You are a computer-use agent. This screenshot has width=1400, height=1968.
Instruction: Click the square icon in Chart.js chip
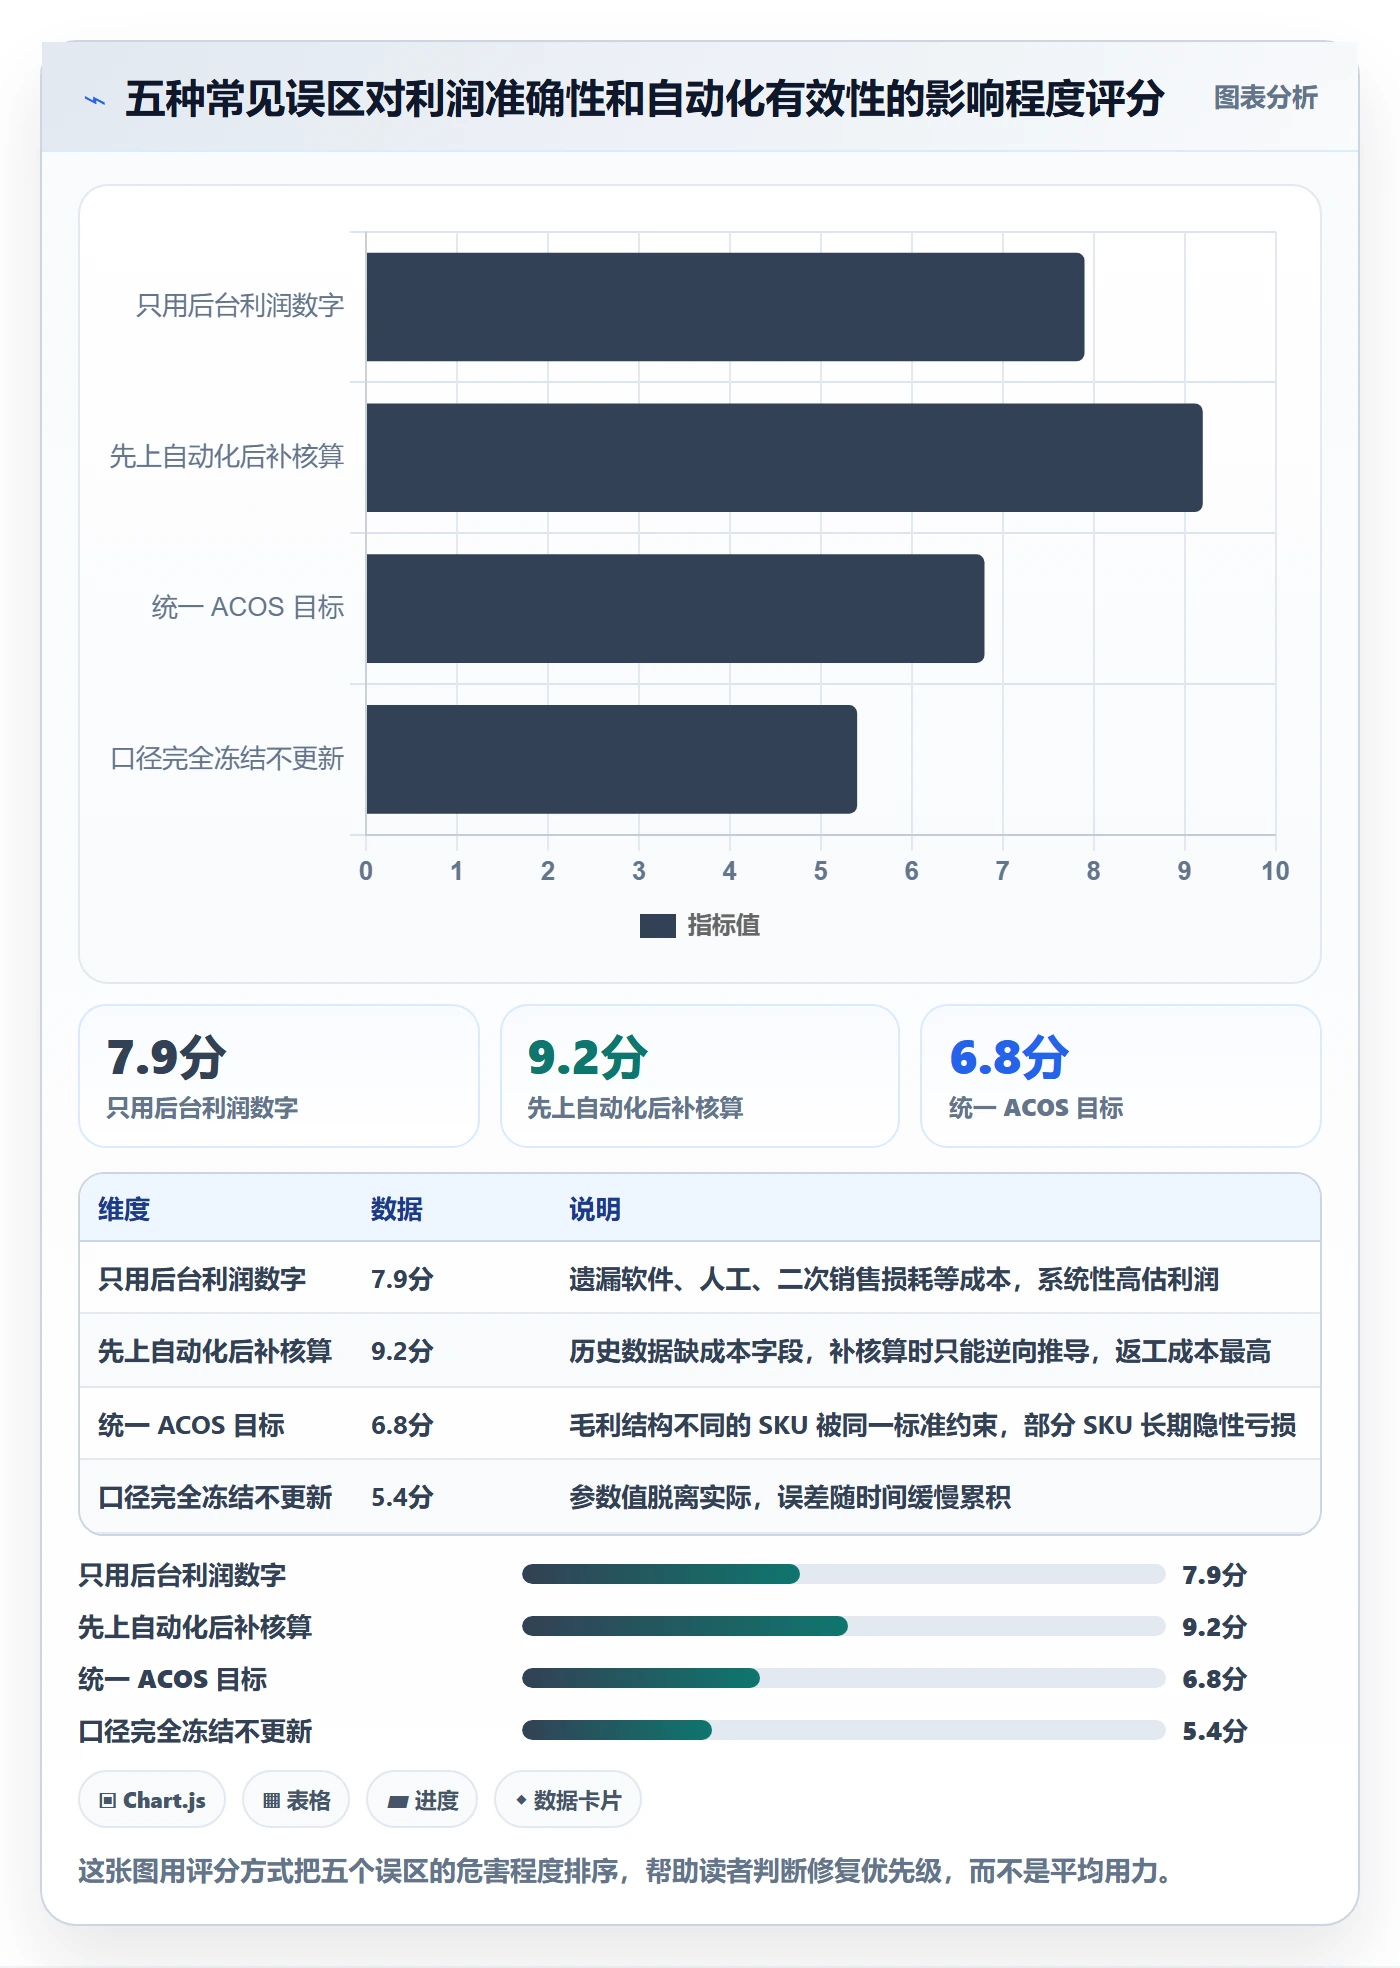coord(108,1801)
